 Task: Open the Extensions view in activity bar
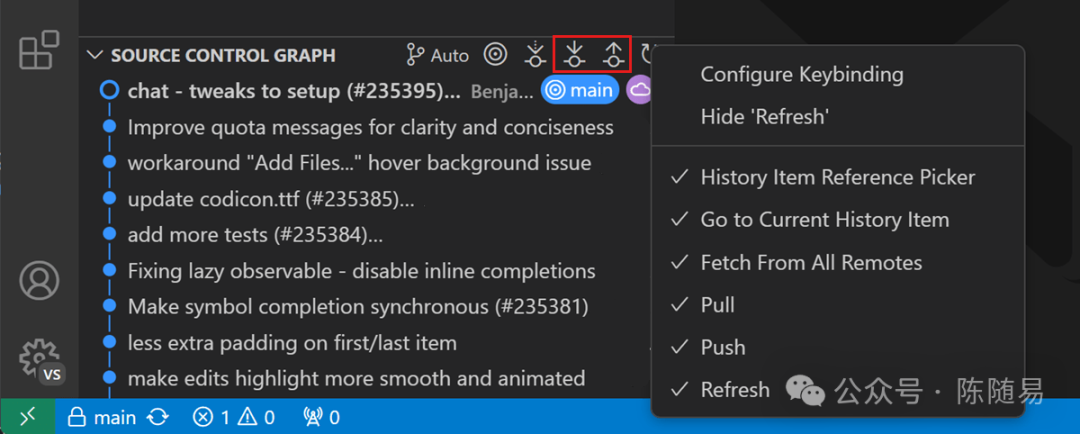[x=39, y=50]
